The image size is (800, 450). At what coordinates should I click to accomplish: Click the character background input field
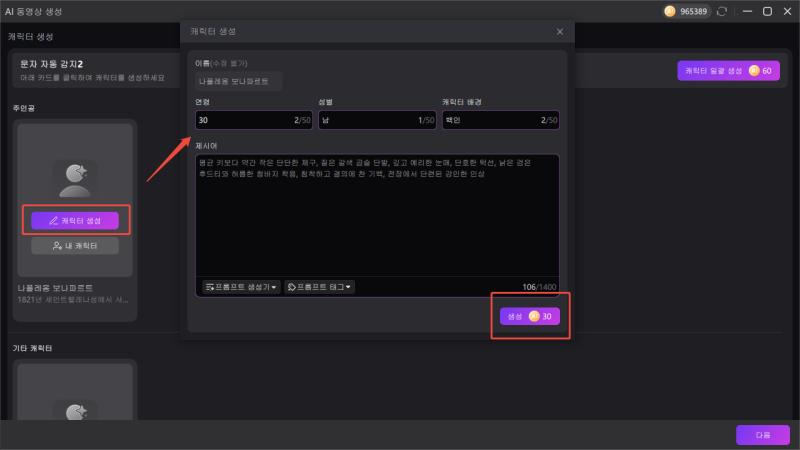(x=501, y=120)
